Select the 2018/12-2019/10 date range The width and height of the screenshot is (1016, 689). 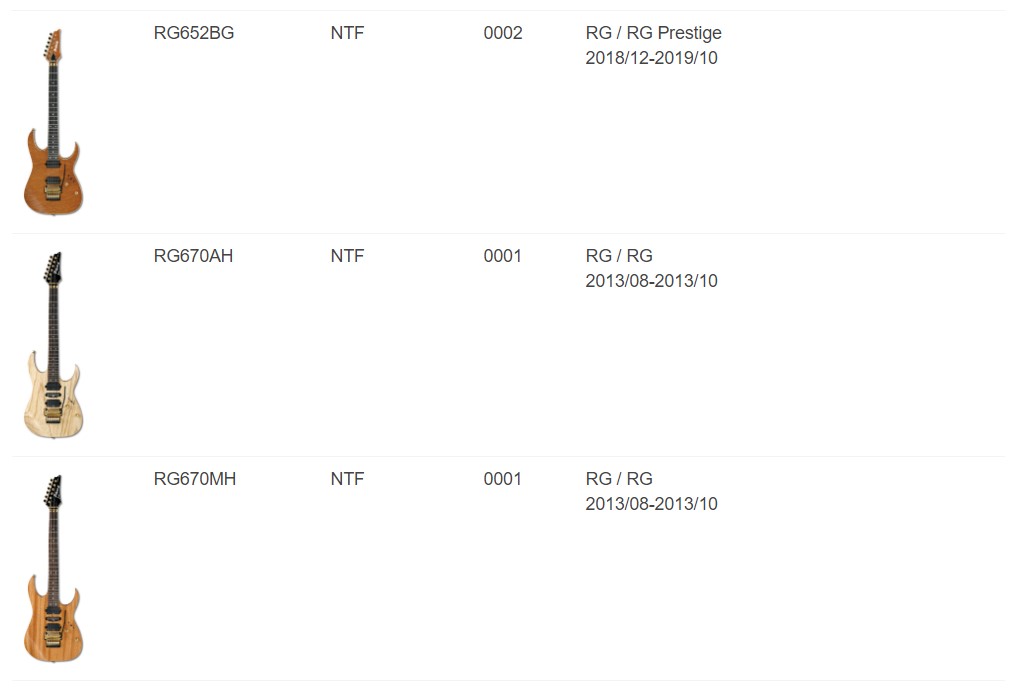pyautogui.click(x=651, y=58)
